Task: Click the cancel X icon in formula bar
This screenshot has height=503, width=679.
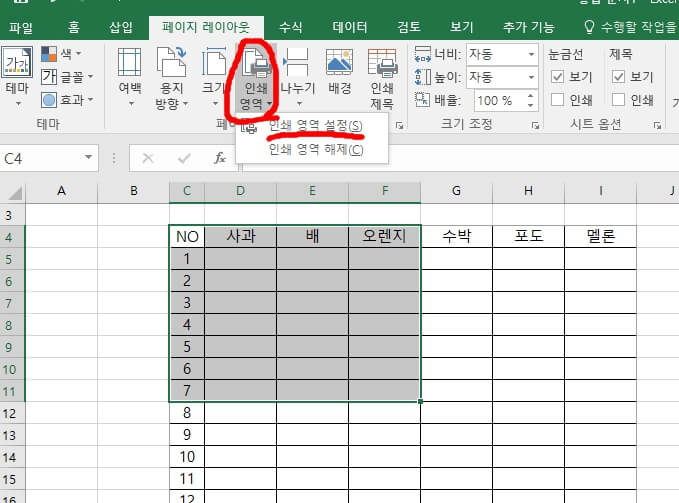Action: pyautogui.click(x=148, y=158)
